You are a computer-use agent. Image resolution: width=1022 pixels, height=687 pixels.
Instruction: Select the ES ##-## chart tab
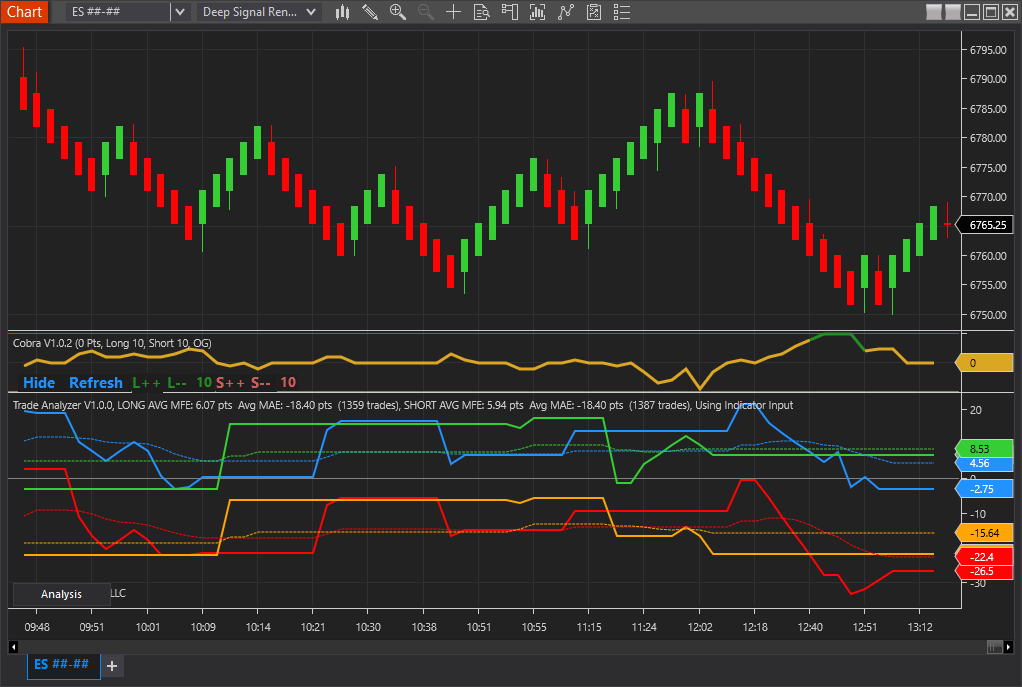tap(62, 664)
